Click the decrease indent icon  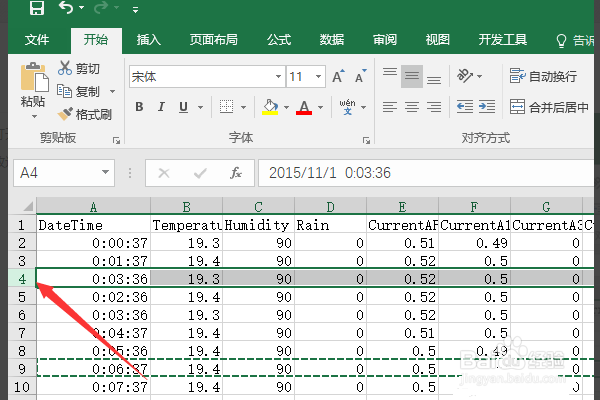pyautogui.click(x=465, y=107)
